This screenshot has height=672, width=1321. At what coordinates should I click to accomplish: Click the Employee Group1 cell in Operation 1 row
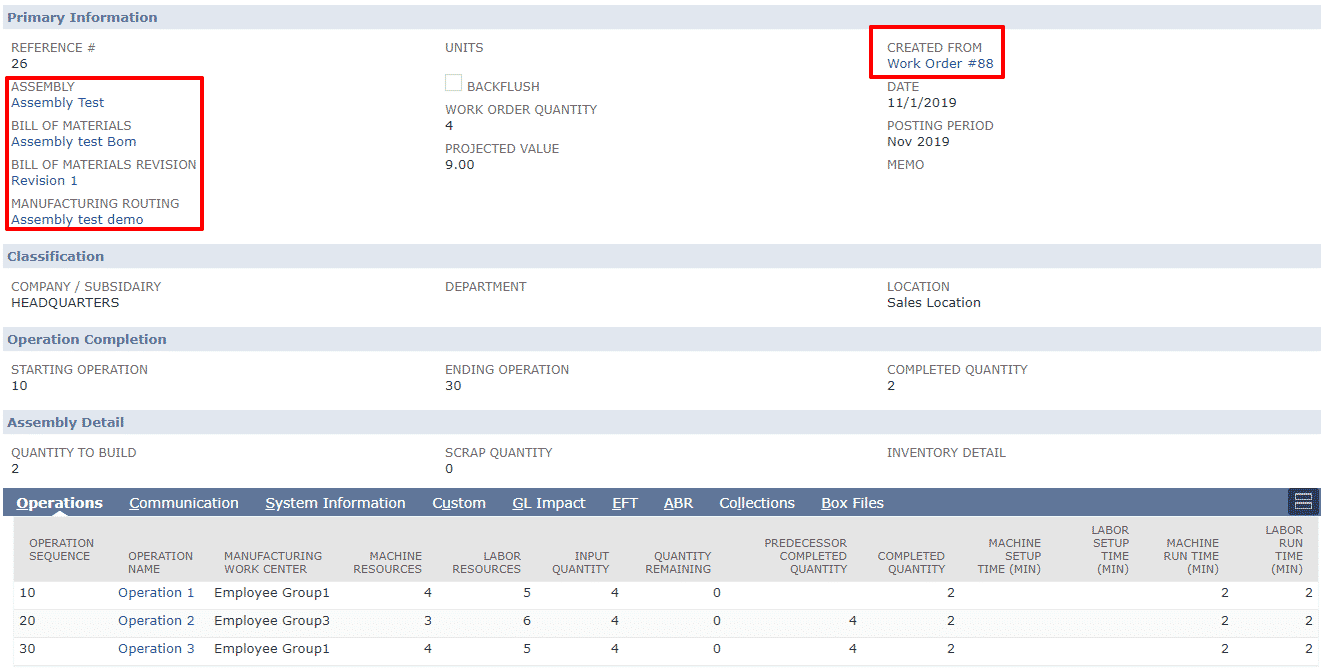click(272, 593)
